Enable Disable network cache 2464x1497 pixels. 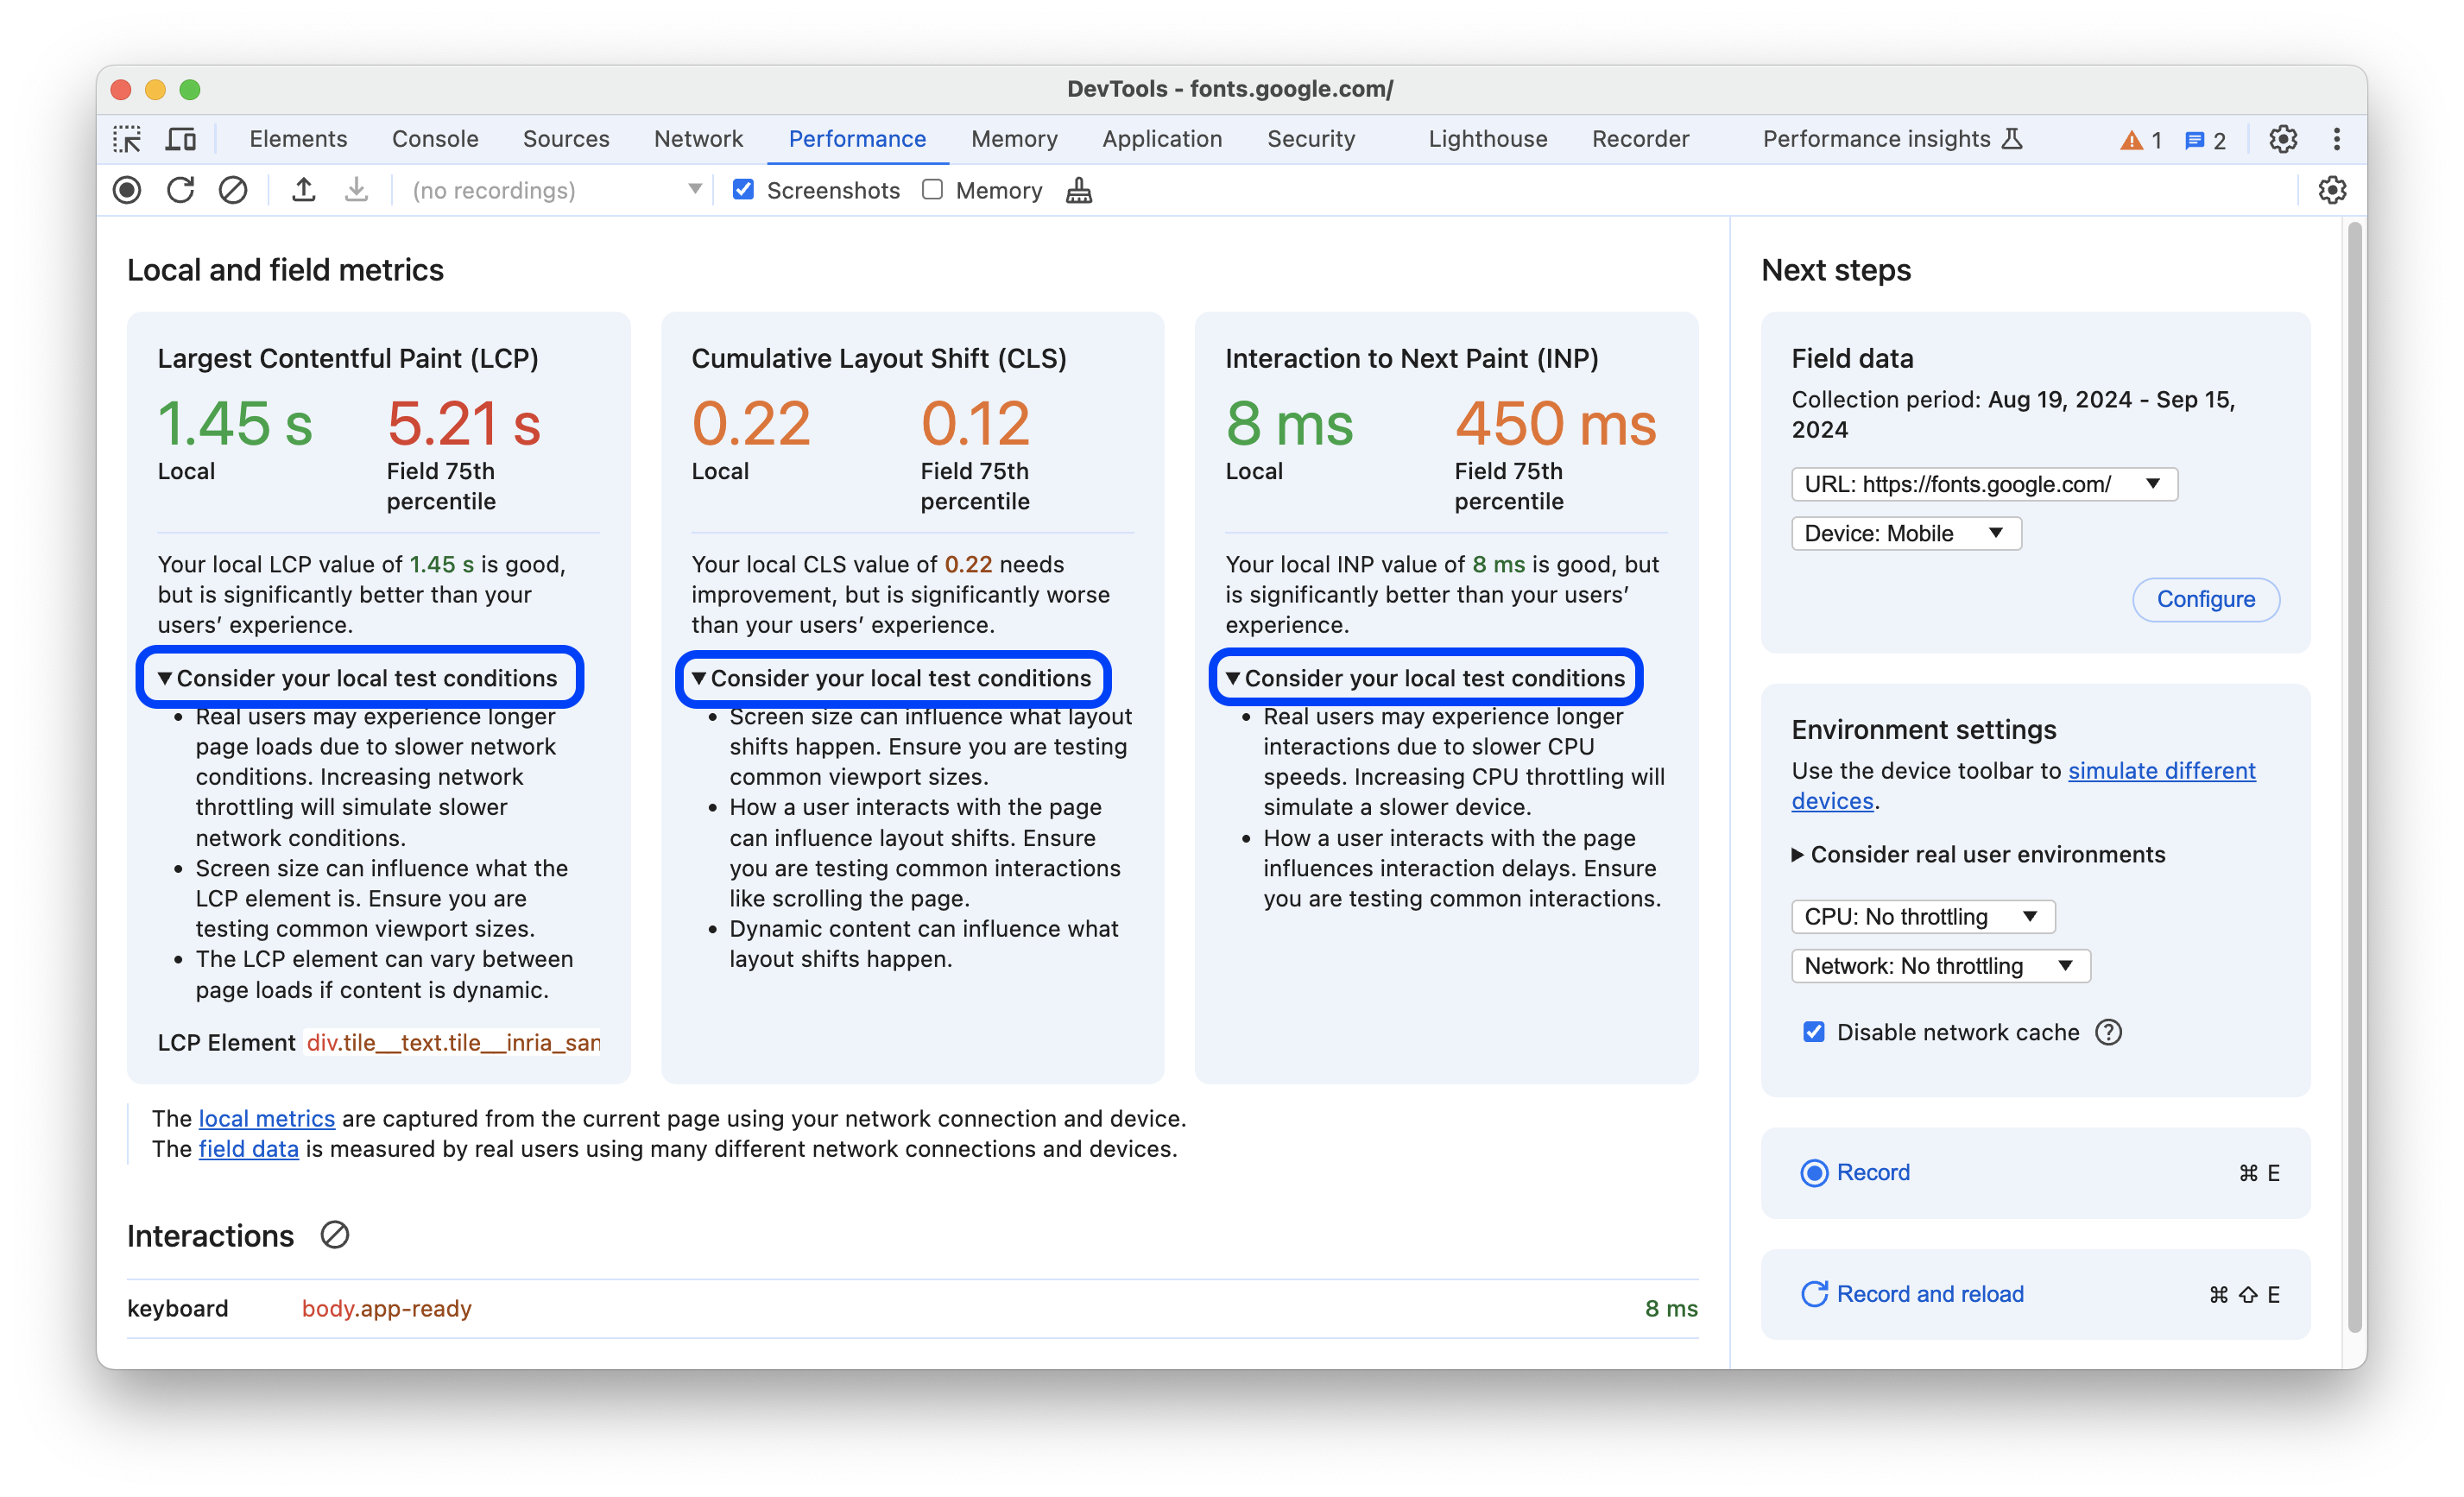pos(1813,1033)
